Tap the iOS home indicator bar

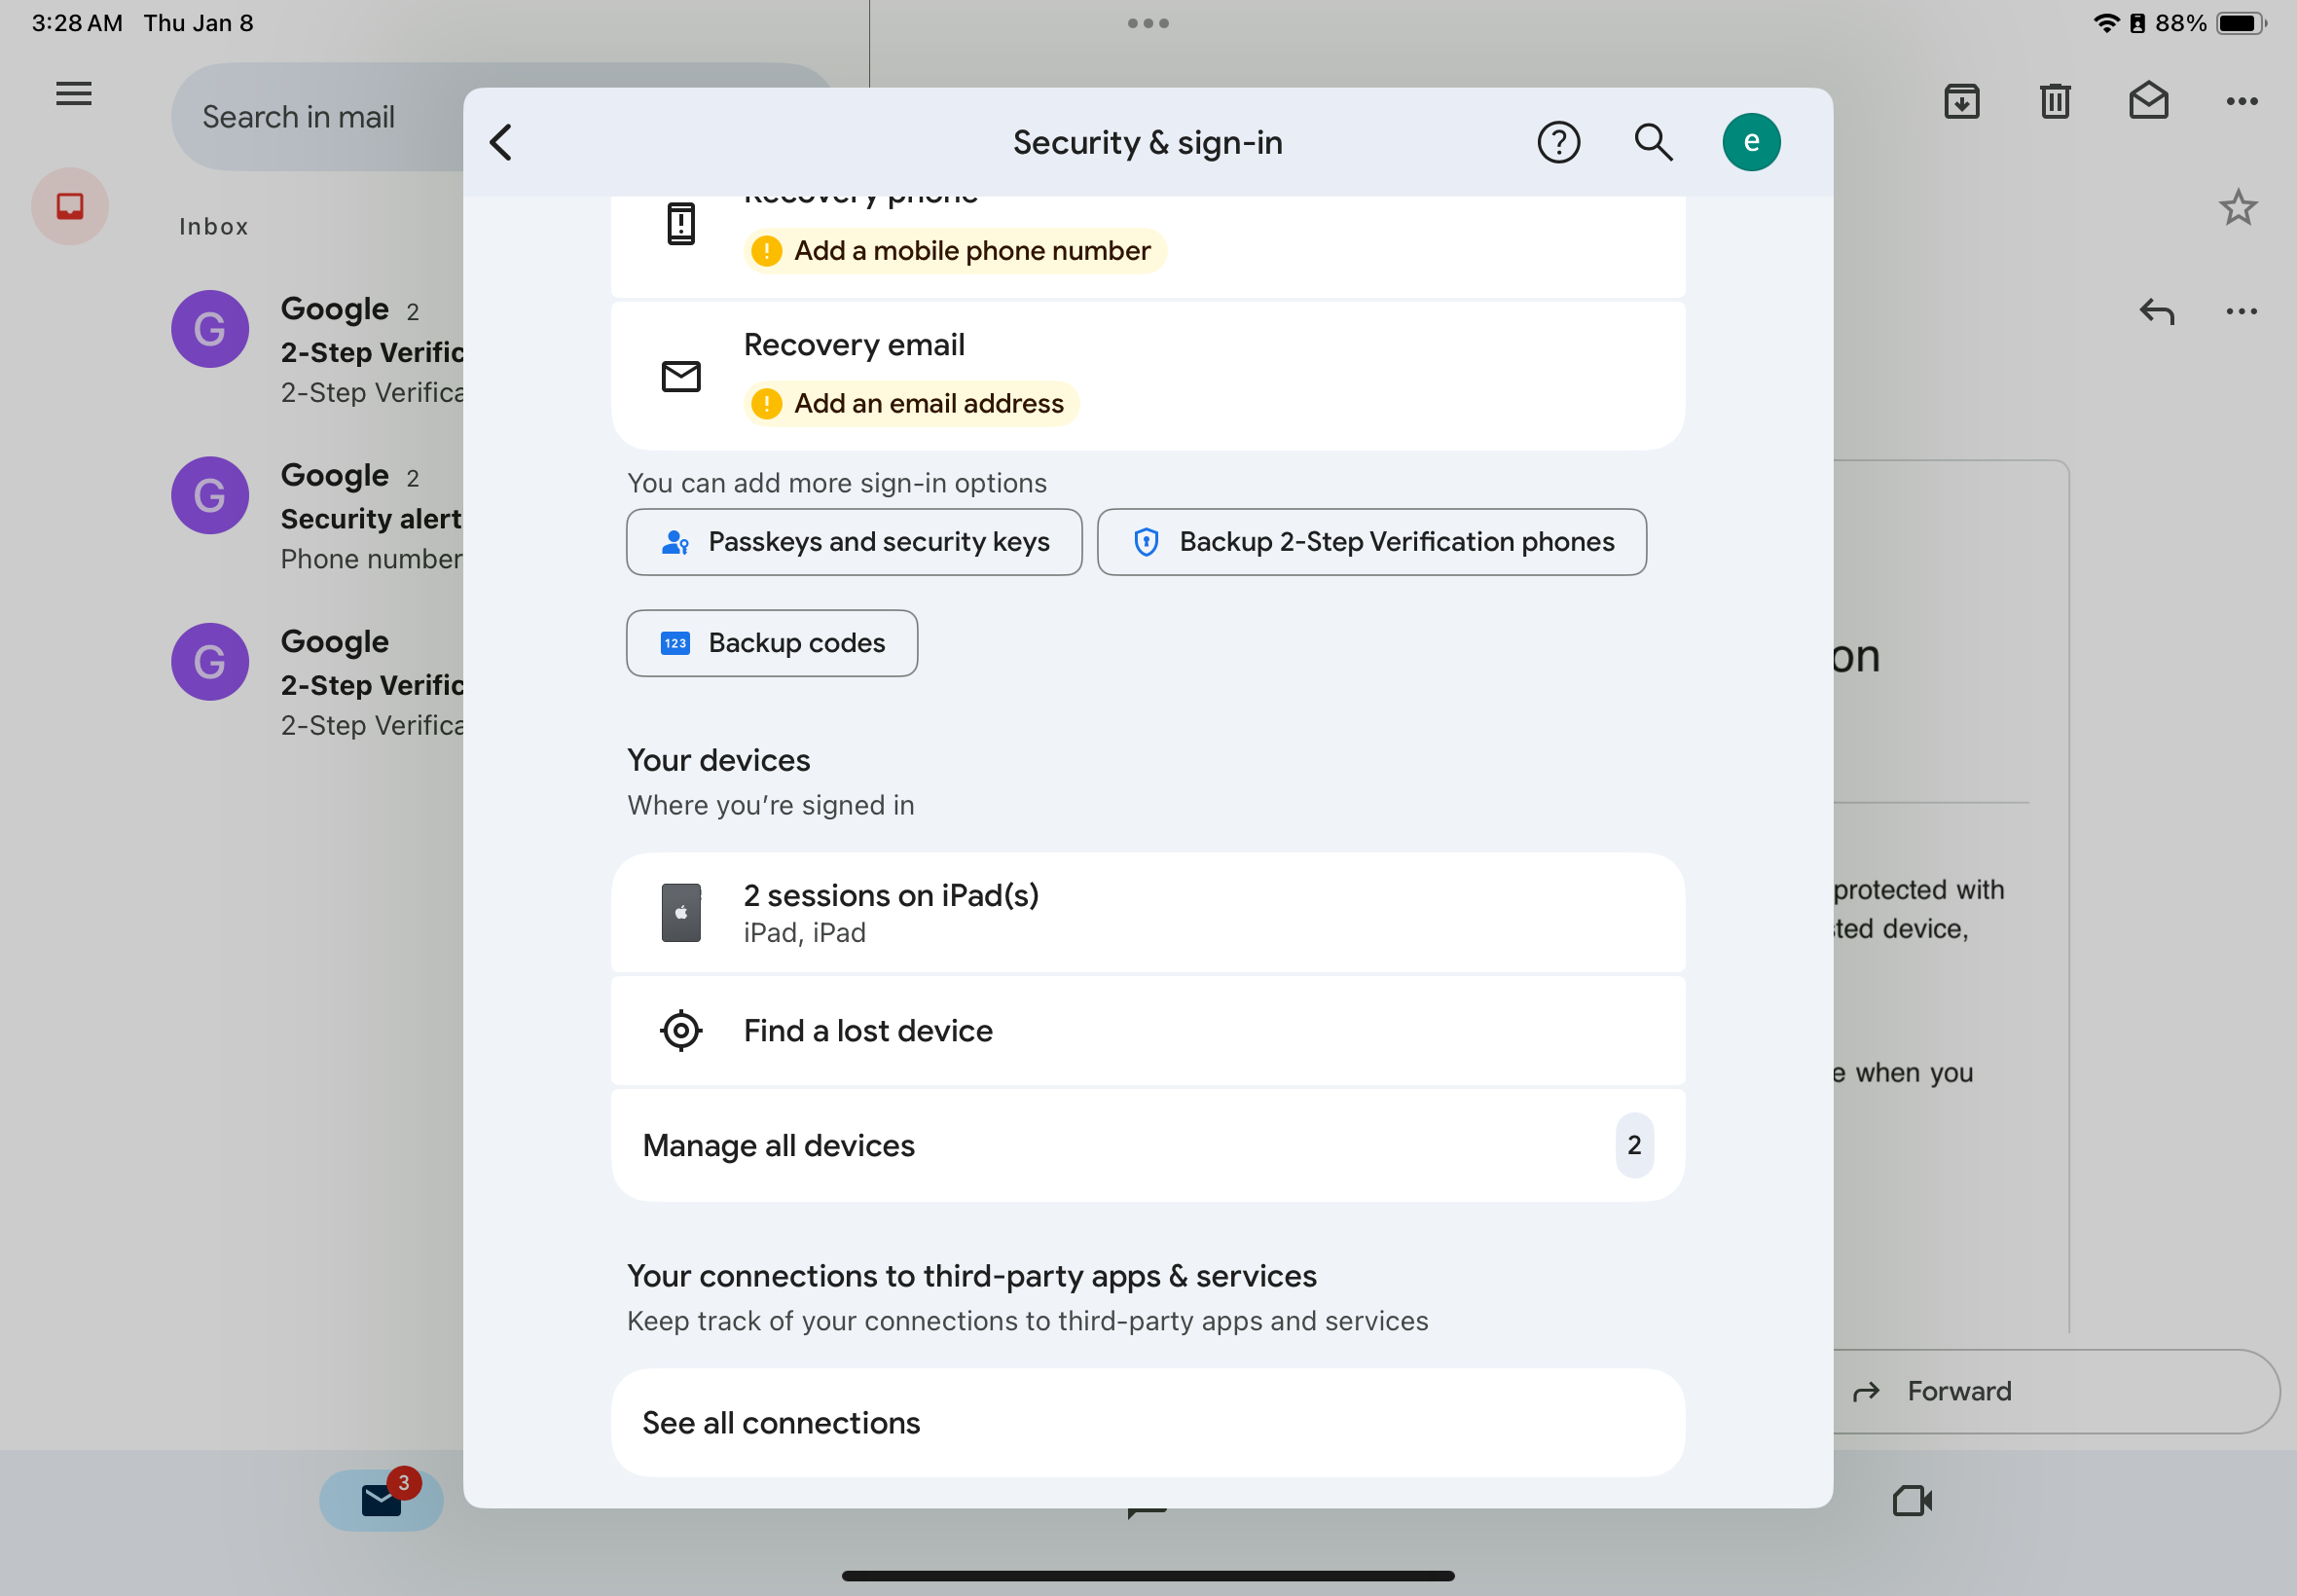pyautogui.click(x=1148, y=1575)
